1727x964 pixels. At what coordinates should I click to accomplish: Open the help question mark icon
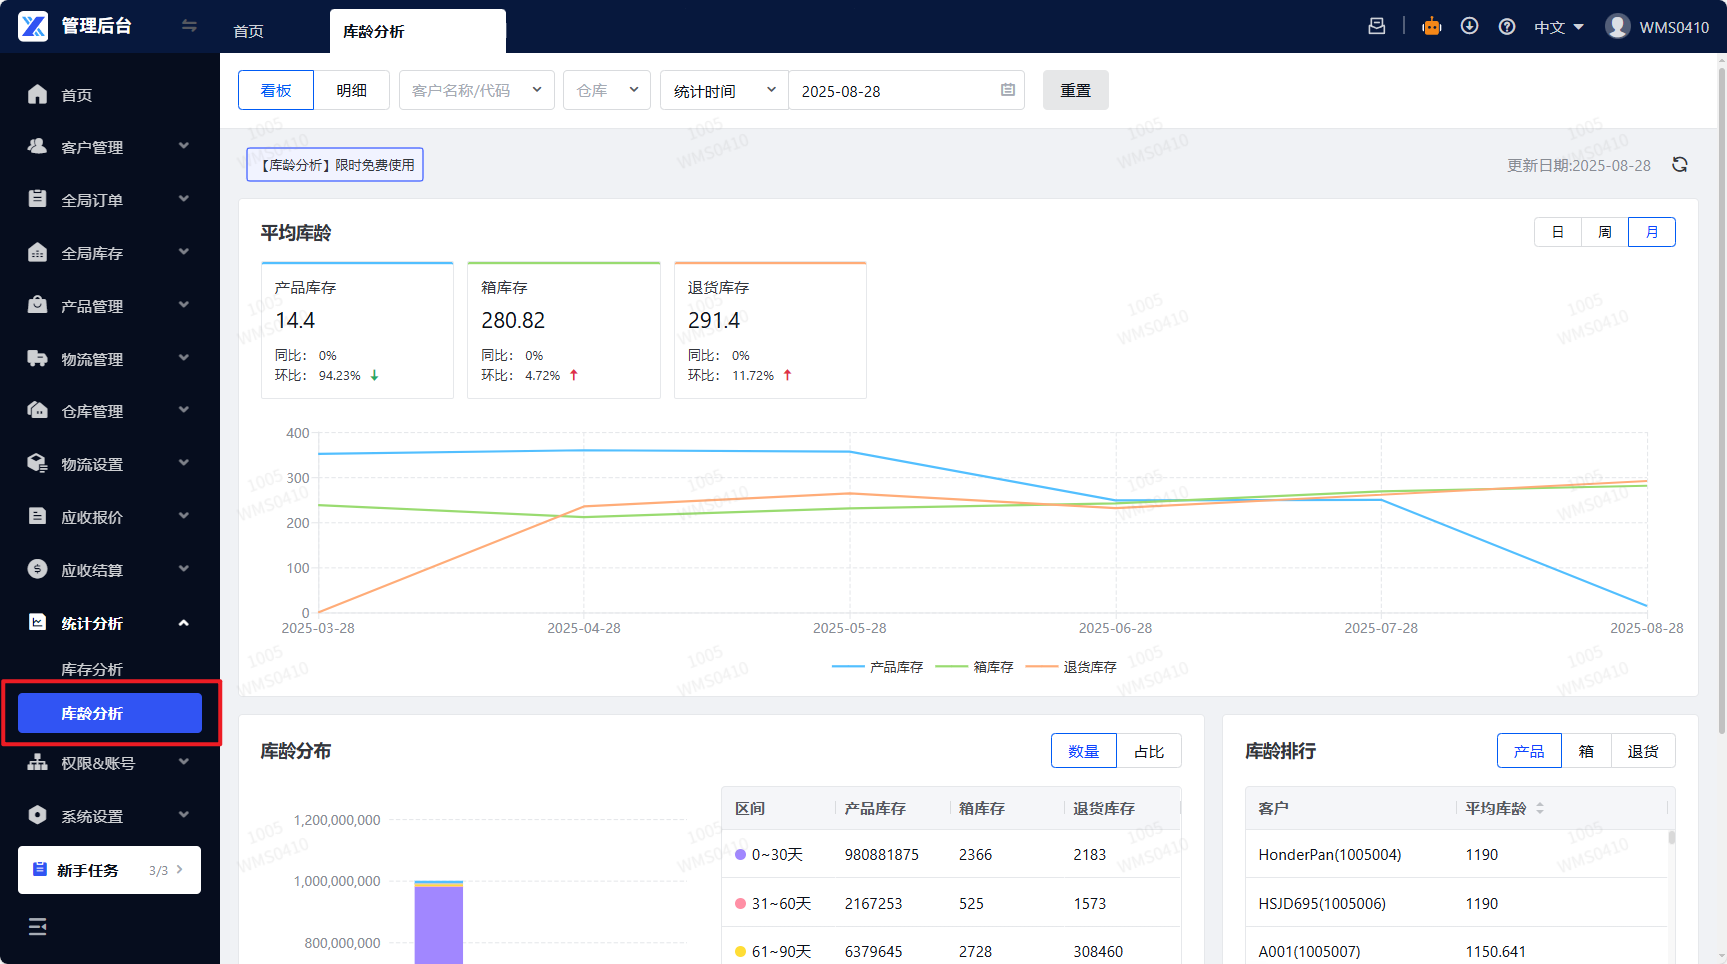coord(1507,27)
